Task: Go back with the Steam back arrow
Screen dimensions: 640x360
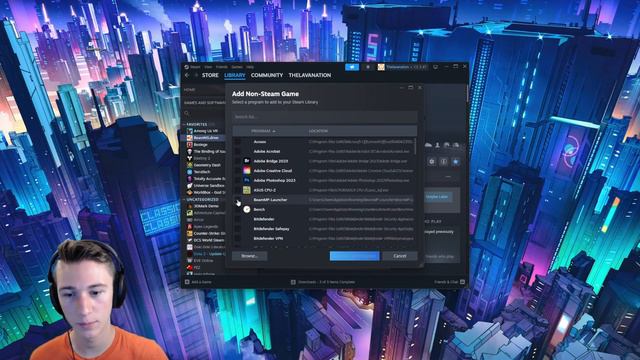Action: point(187,75)
